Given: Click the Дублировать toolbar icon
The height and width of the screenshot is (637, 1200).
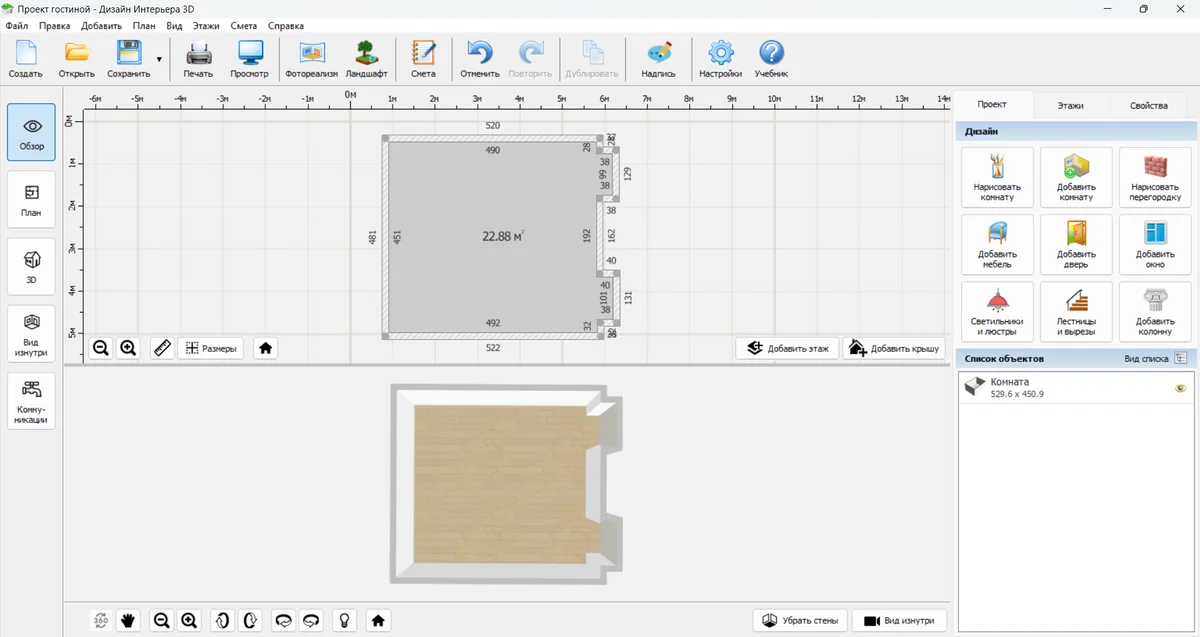Looking at the screenshot, I should tap(592, 59).
